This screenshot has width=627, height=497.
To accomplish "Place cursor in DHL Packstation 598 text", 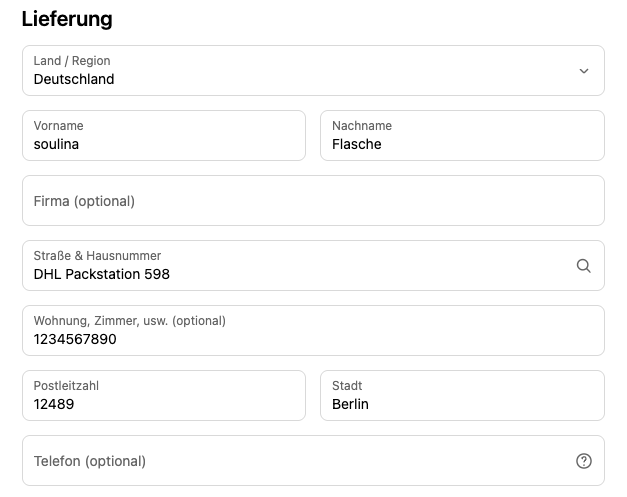I will [x=102, y=274].
